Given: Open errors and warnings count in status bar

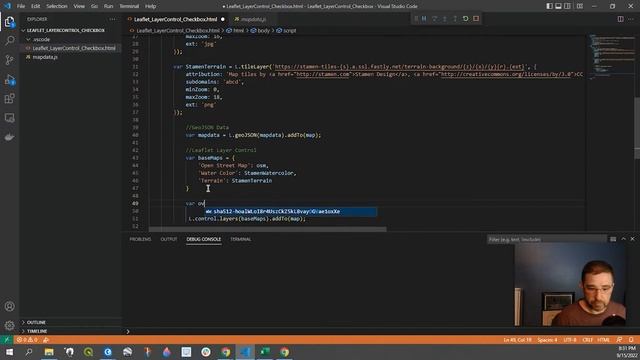Looking at the screenshot, I should pyautogui.click(x=27, y=340).
